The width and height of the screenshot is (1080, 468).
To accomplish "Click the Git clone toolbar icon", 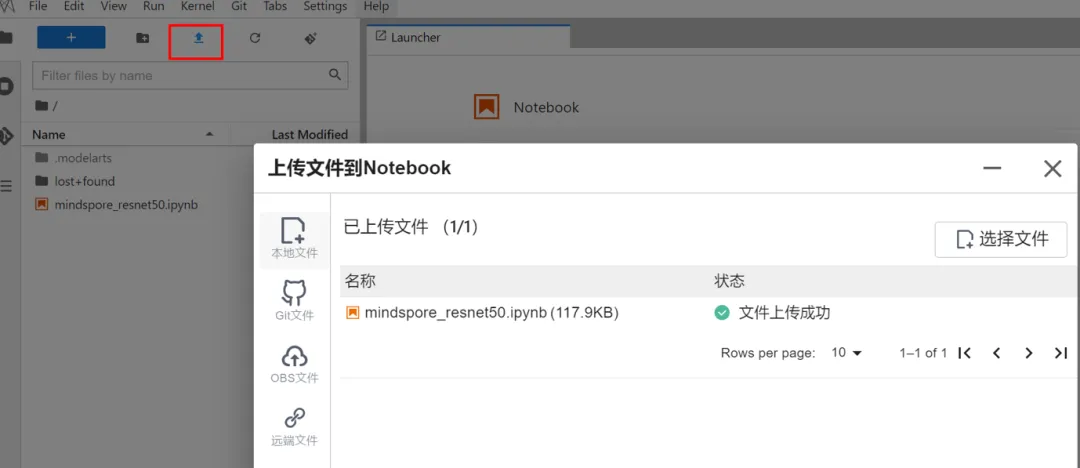I will coord(310,38).
